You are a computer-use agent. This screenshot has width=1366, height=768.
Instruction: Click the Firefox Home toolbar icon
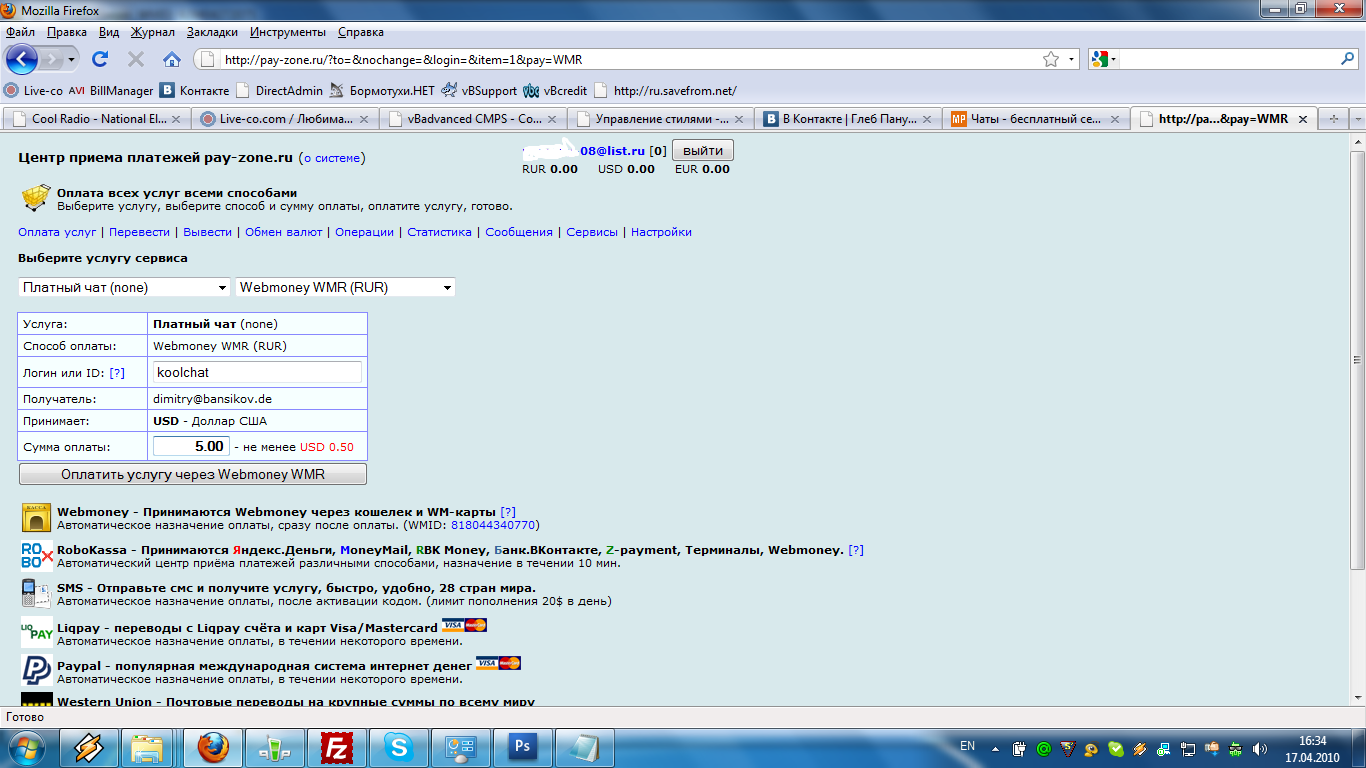click(x=172, y=59)
